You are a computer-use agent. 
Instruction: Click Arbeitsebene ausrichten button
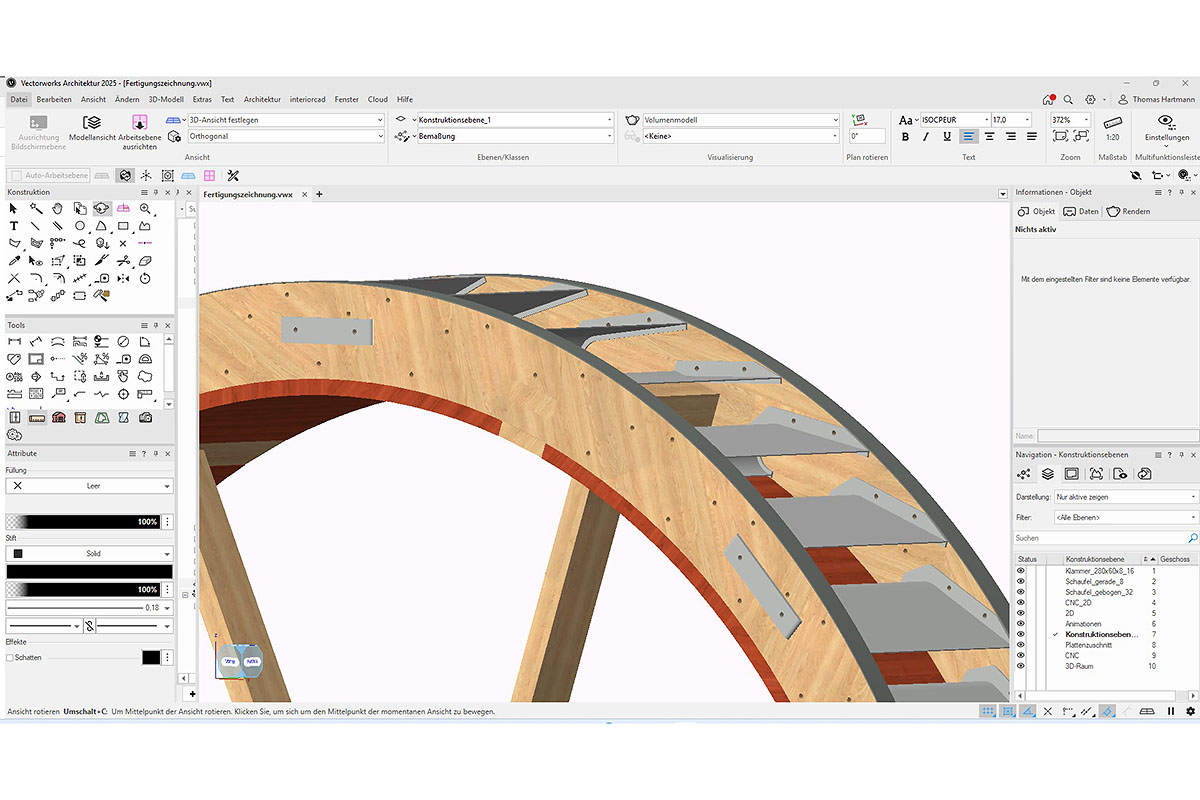click(x=139, y=128)
